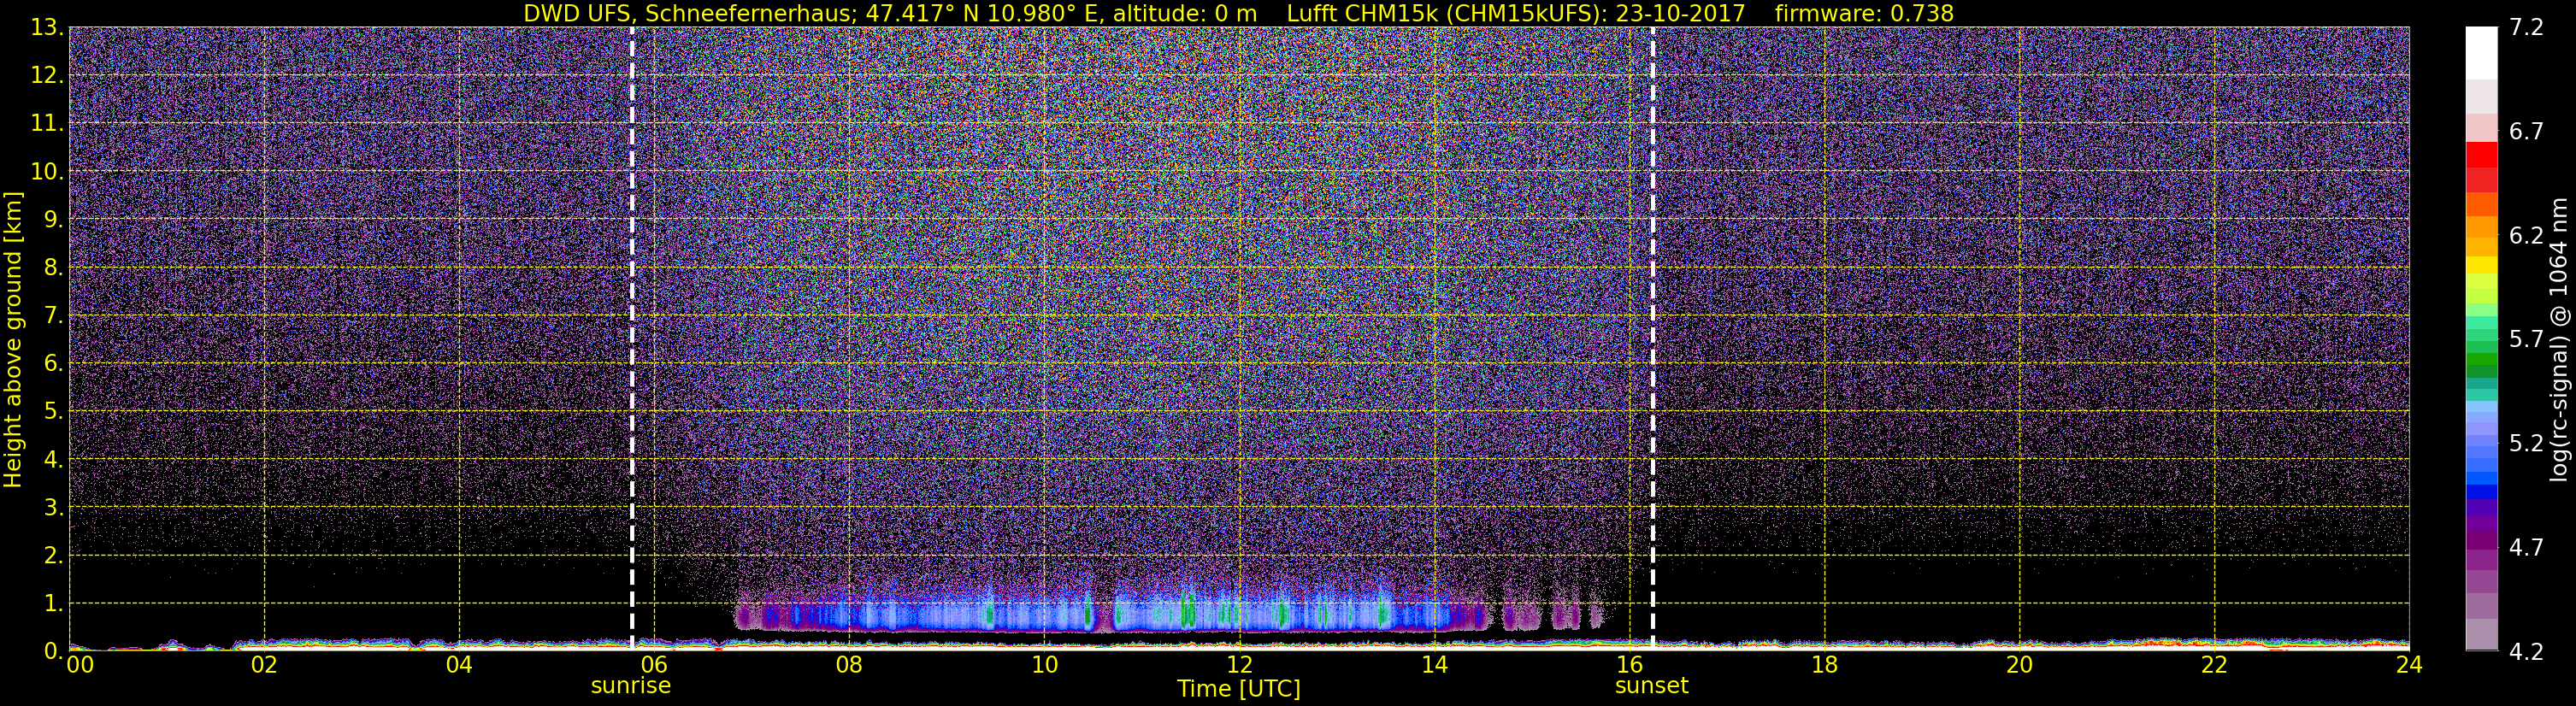Viewport: 2576px width, 706px height.
Task: Click the colorbar value '5.7'
Action: pos(2526,340)
